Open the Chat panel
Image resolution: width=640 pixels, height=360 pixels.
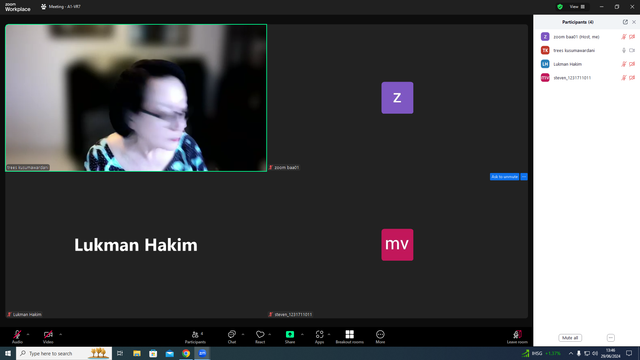[x=232, y=337]
